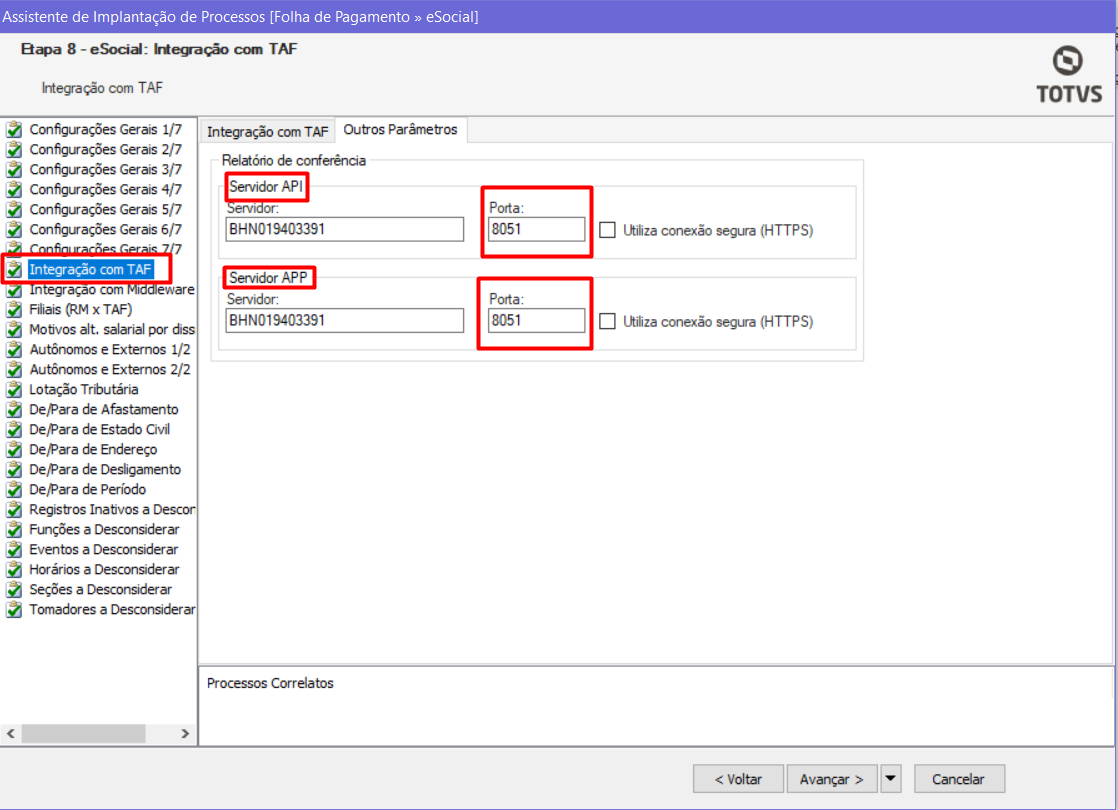Open Autônomos e Externos 2/2 step
1118x810 pixels.
pyautogui.click(x=110, y=369)
